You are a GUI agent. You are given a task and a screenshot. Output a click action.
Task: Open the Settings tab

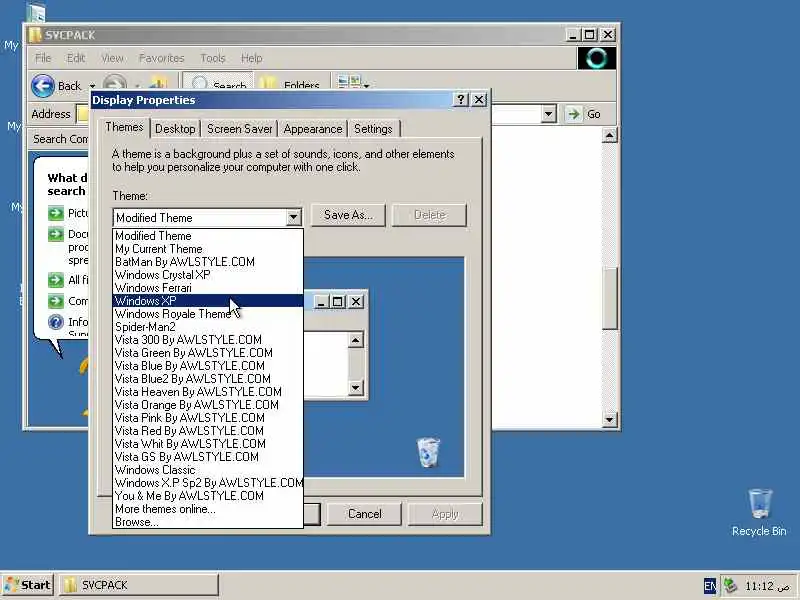pos(373,129)
